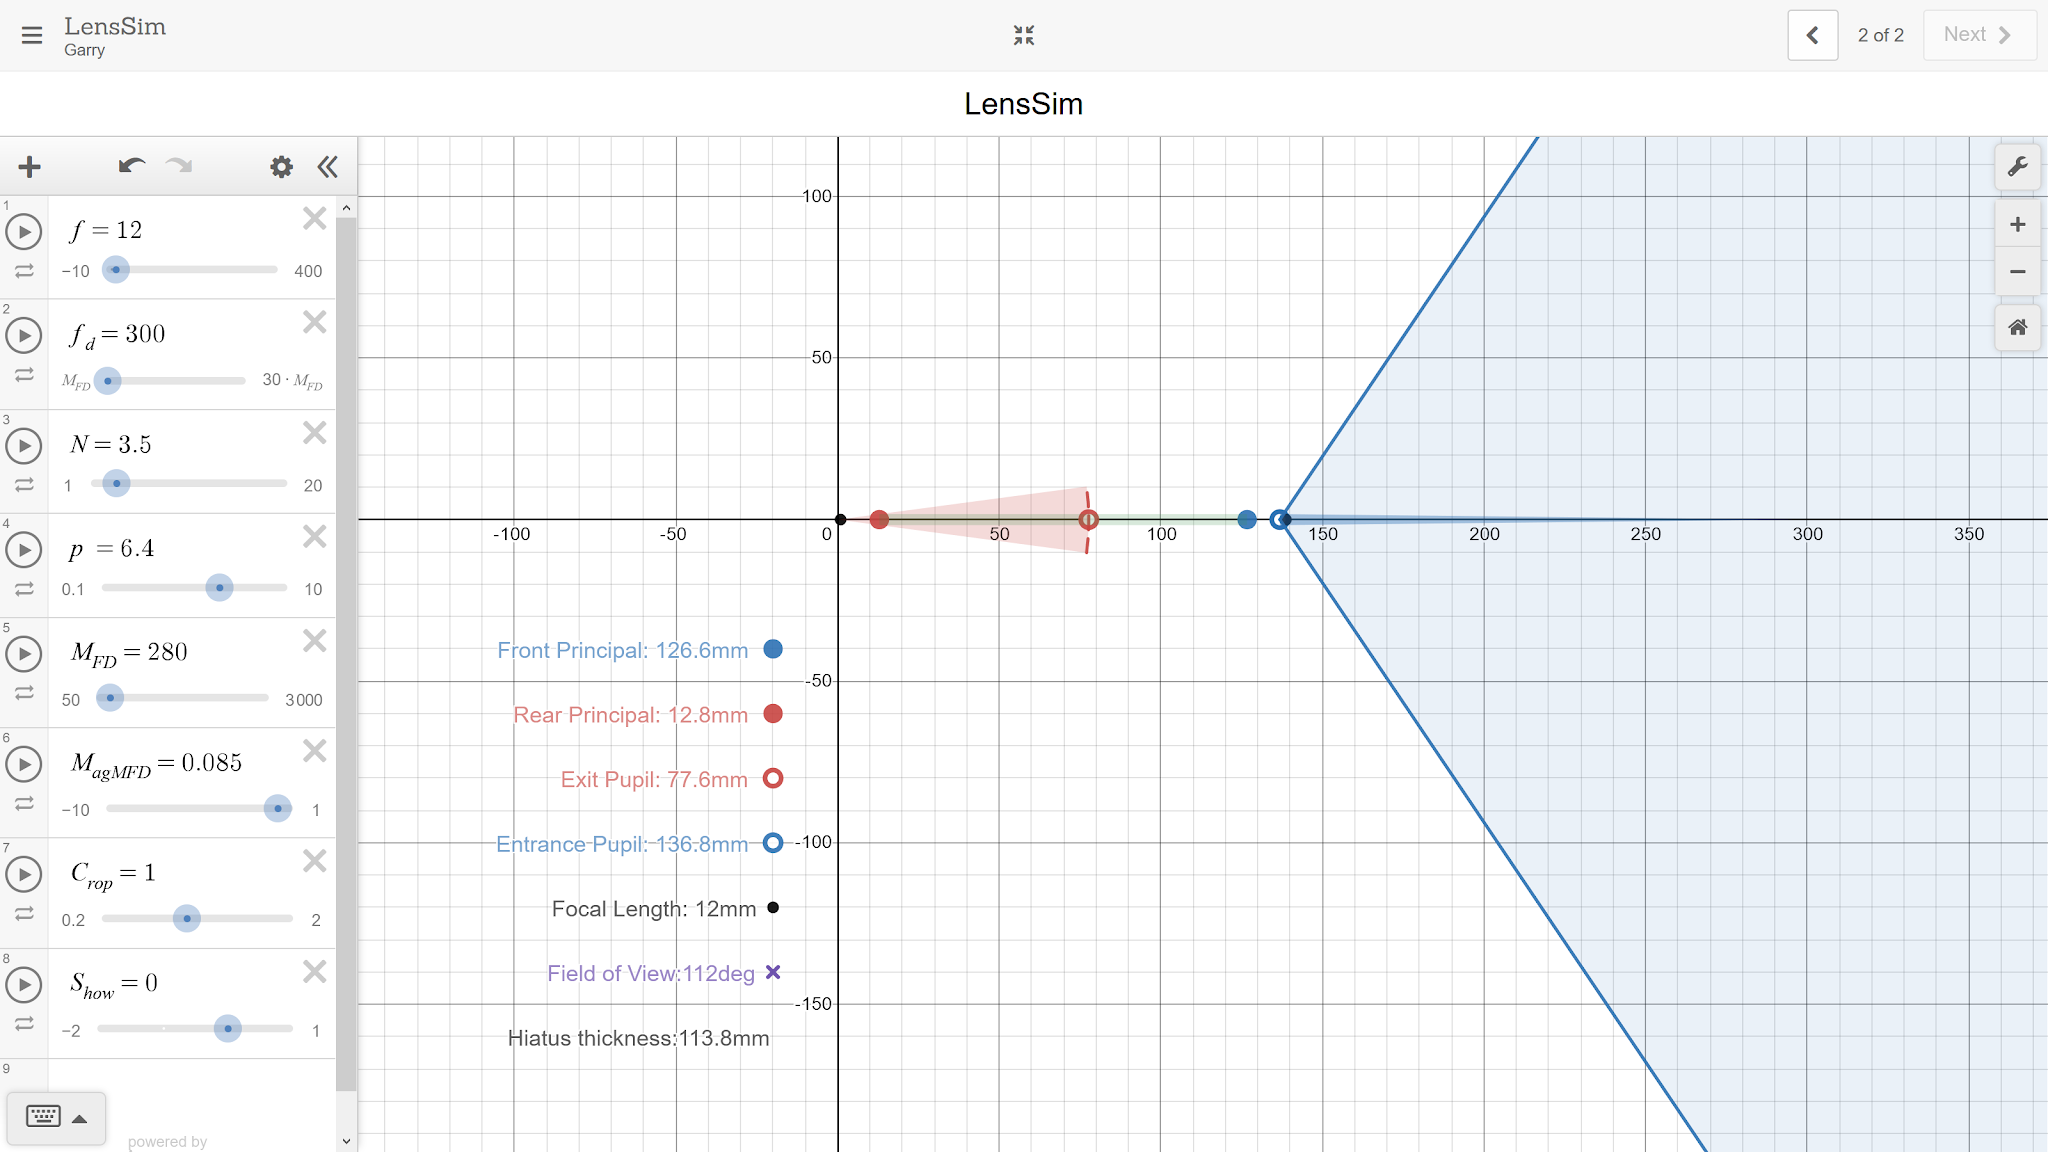Collapse the expression list panel
The image size is (2048, 1152).
point(327,167)
